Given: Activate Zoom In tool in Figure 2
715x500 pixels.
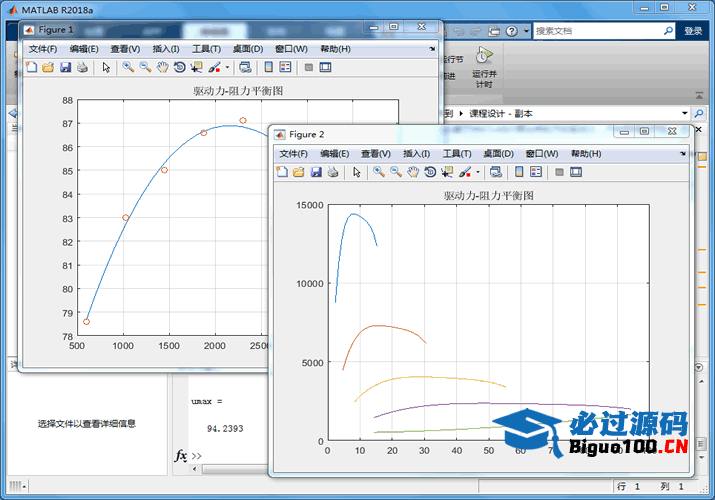Looking at the screenshot, I should pos(379,172).
